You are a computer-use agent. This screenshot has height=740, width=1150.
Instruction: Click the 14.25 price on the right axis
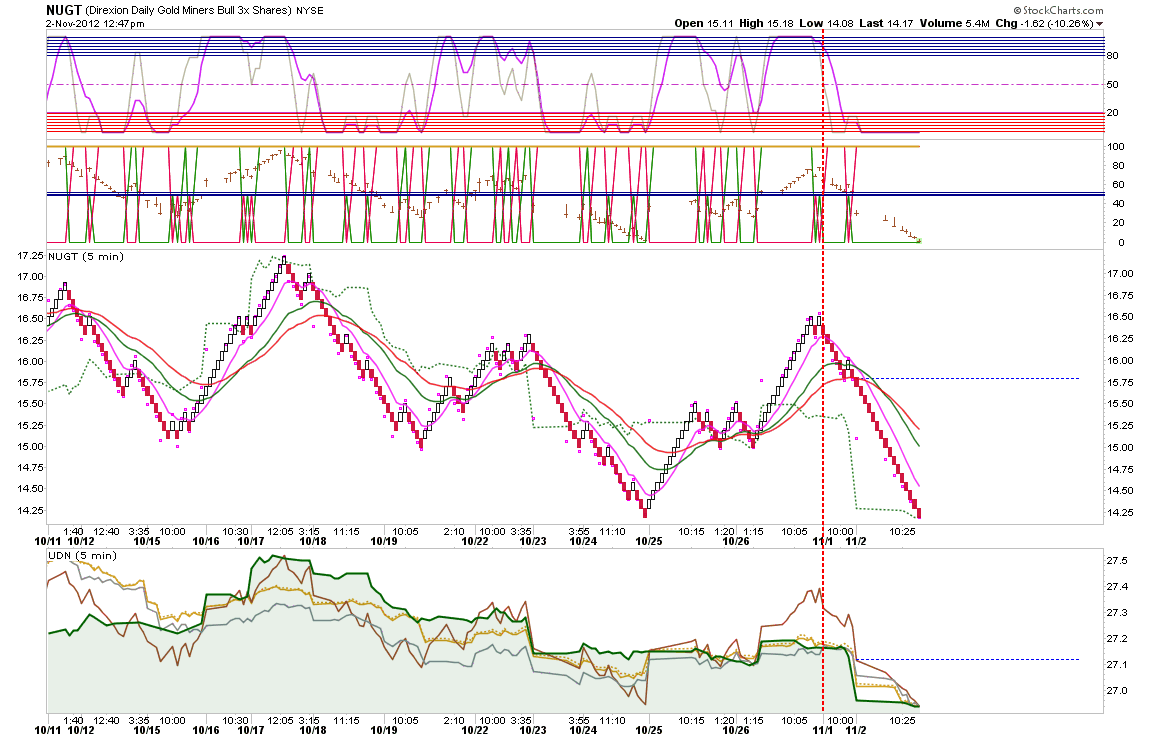click(x=1120, y=513)
